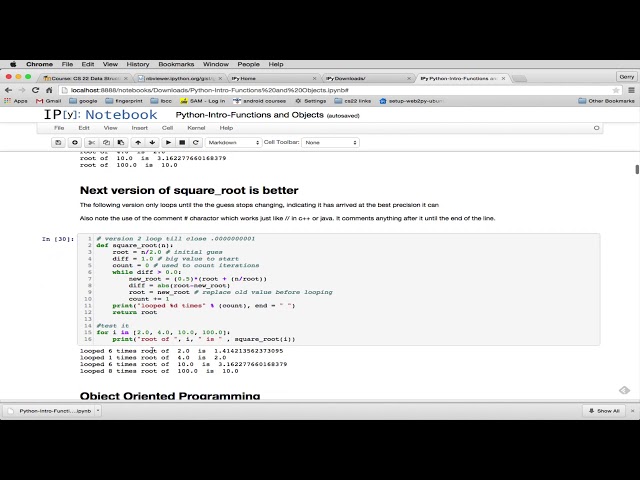Open the Chrome hamburger menu
The height and width of the screenshot is (480, 640).
[x=631, y=90]
